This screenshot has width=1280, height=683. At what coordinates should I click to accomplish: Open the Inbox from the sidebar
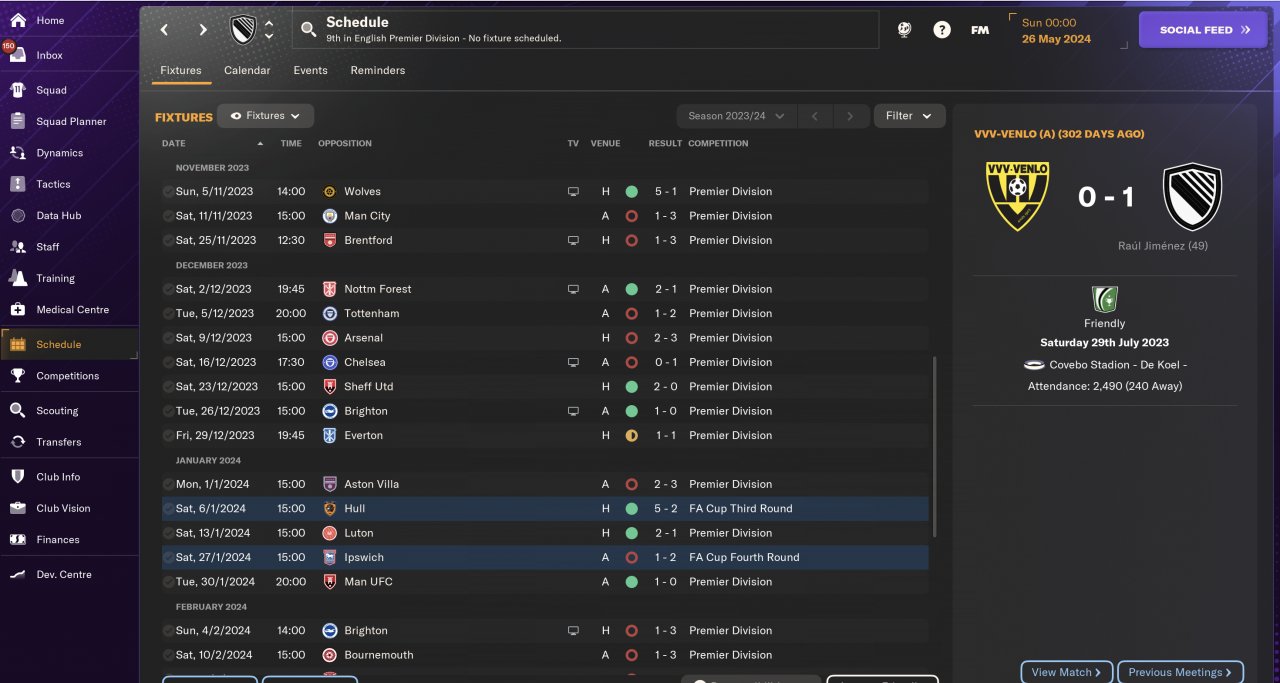[x=49, y=56]
